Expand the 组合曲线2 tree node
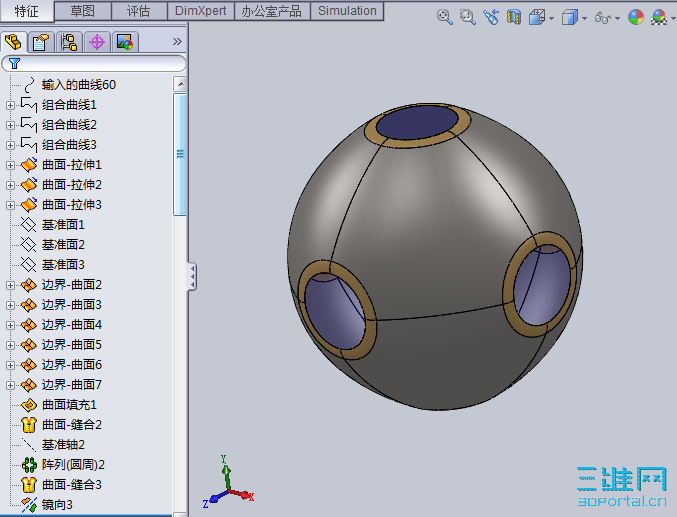 10,125
